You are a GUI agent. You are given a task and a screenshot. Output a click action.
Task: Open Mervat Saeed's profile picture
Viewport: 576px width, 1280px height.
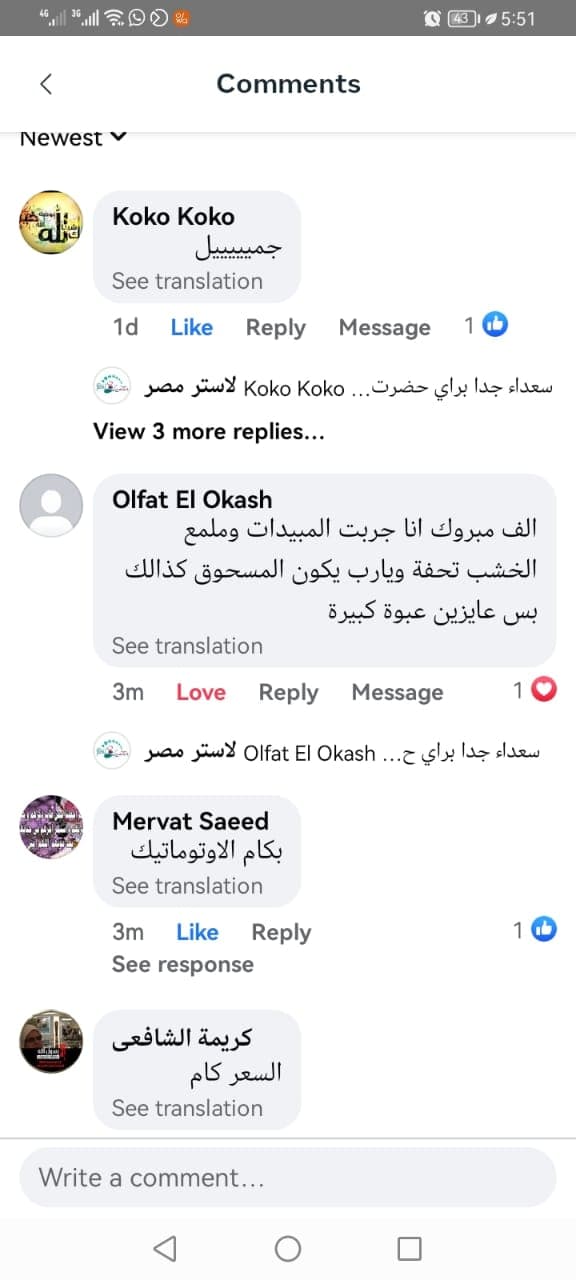[x=50, y=827]
